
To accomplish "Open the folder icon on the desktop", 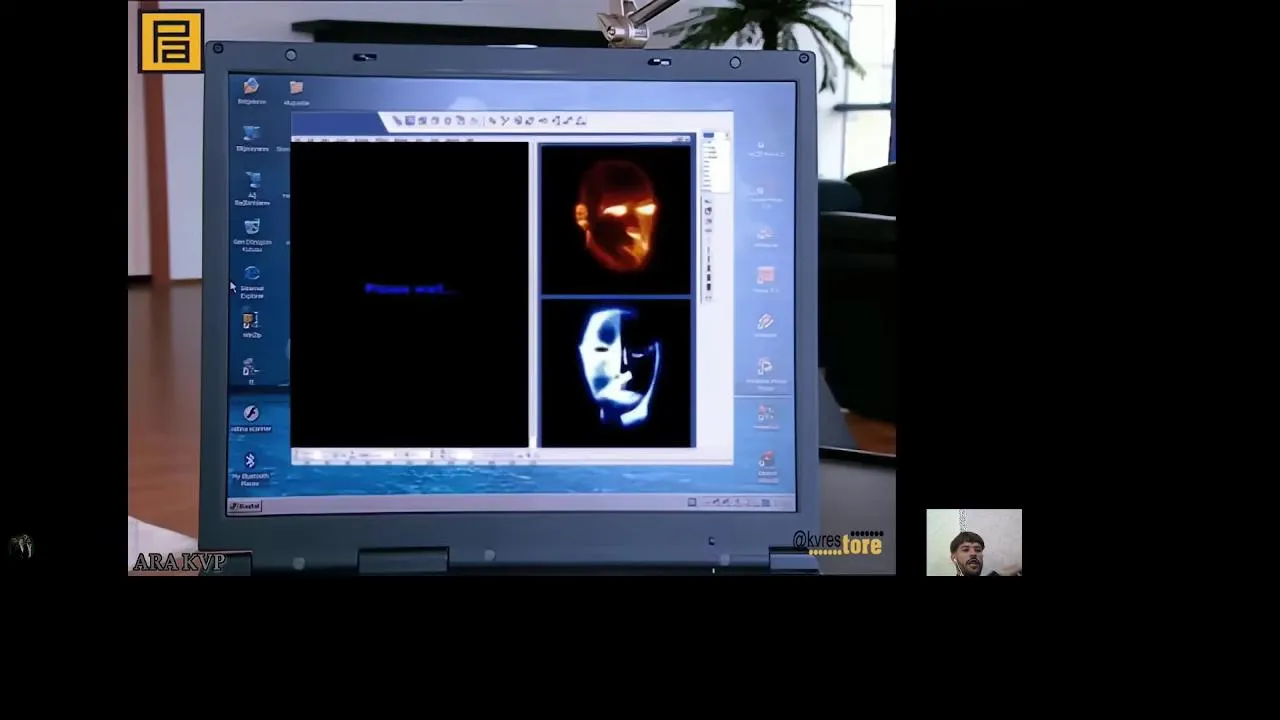I will 296,93.
